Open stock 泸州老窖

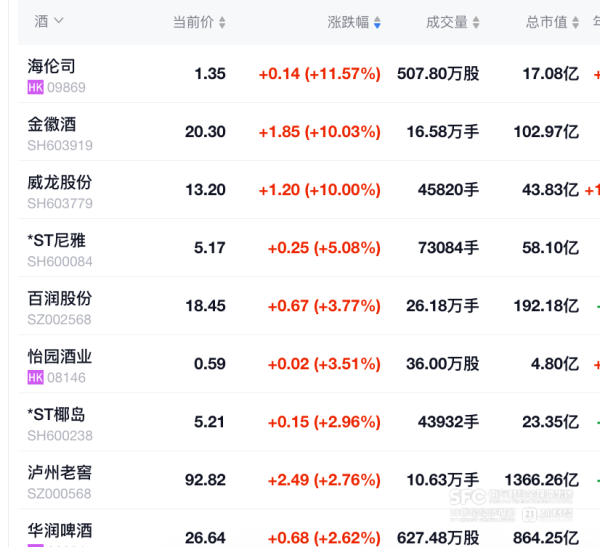(x=60, y=472)
